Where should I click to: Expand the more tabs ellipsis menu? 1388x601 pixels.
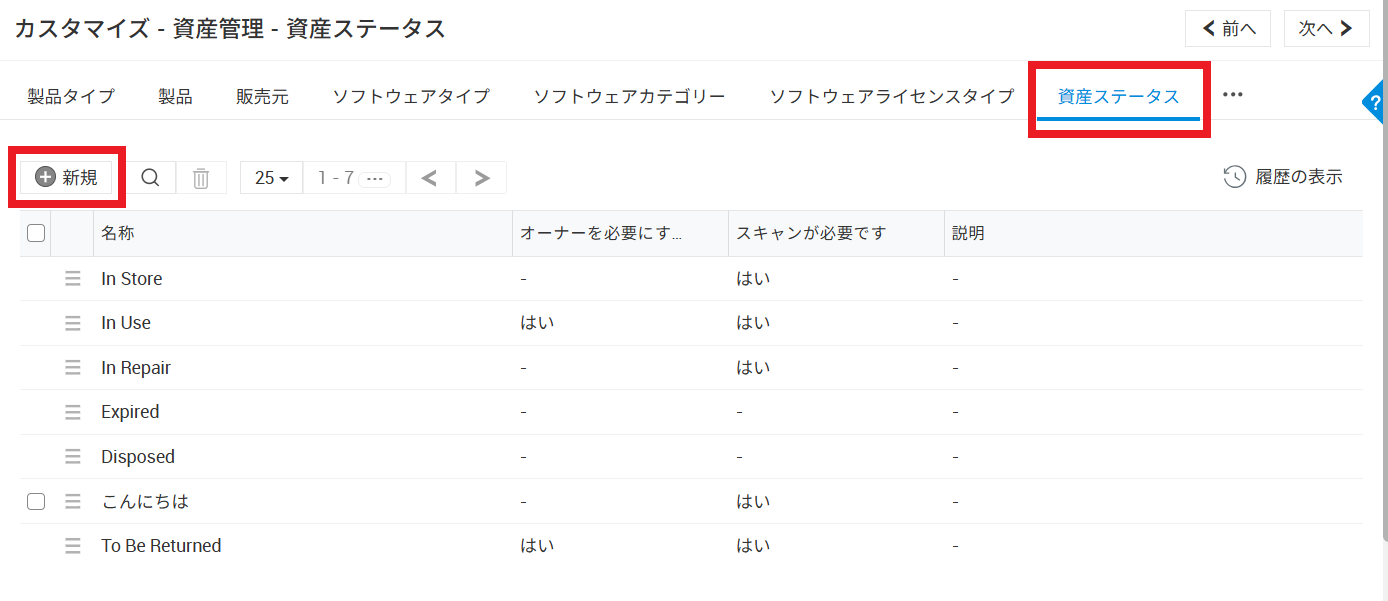pyautogui.click(x=1232, y=95)
